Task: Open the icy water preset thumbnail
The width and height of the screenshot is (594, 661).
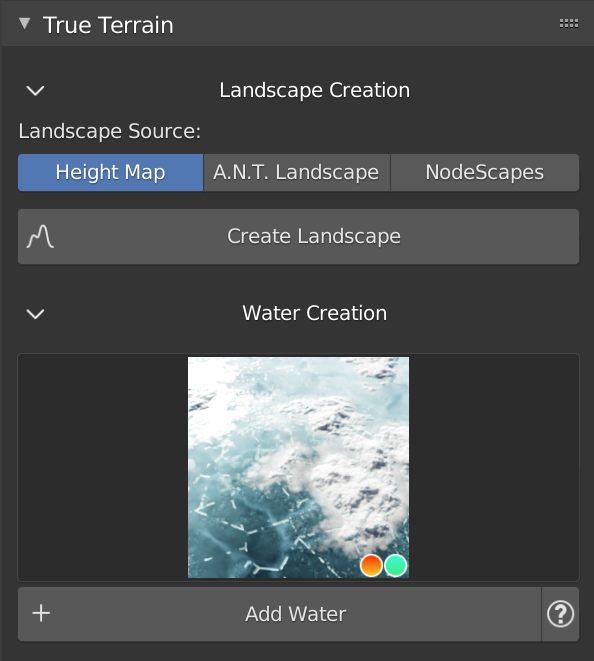Action: point(298,467)
